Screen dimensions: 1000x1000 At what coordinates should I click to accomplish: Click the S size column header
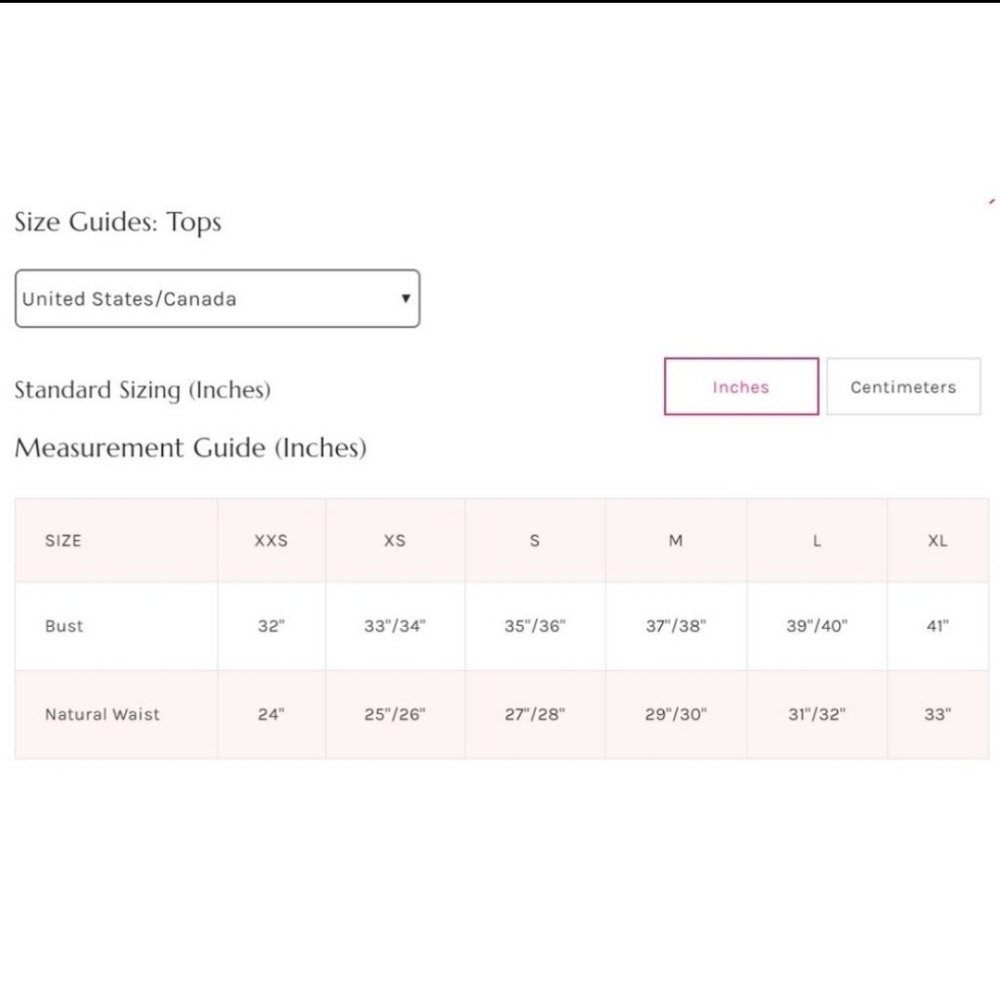(x=535, y=541)
